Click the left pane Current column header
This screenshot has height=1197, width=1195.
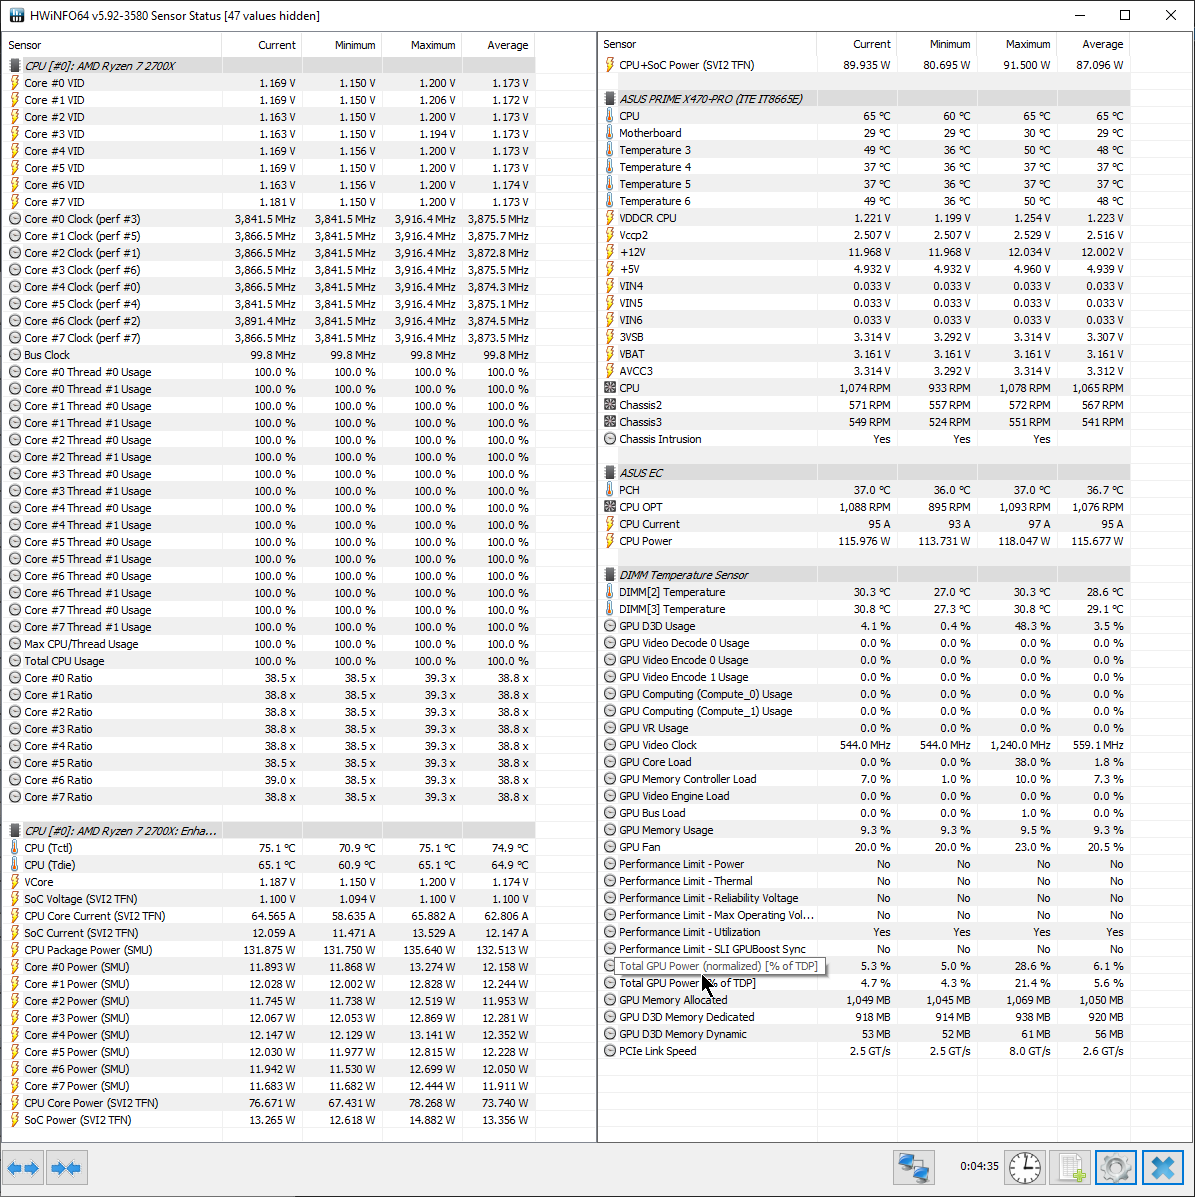262,45
